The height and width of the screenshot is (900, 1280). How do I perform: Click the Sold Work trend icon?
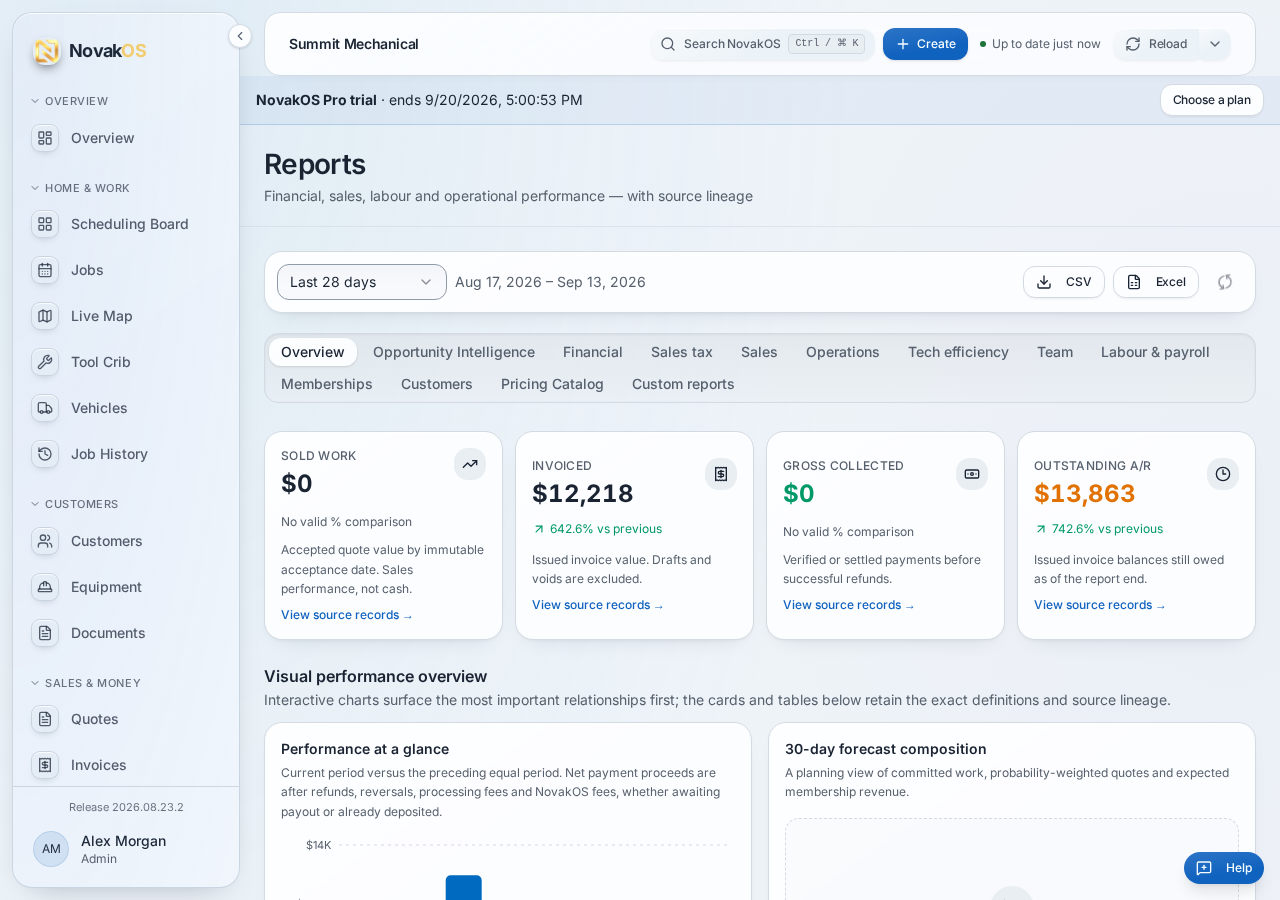click(470, 464)
